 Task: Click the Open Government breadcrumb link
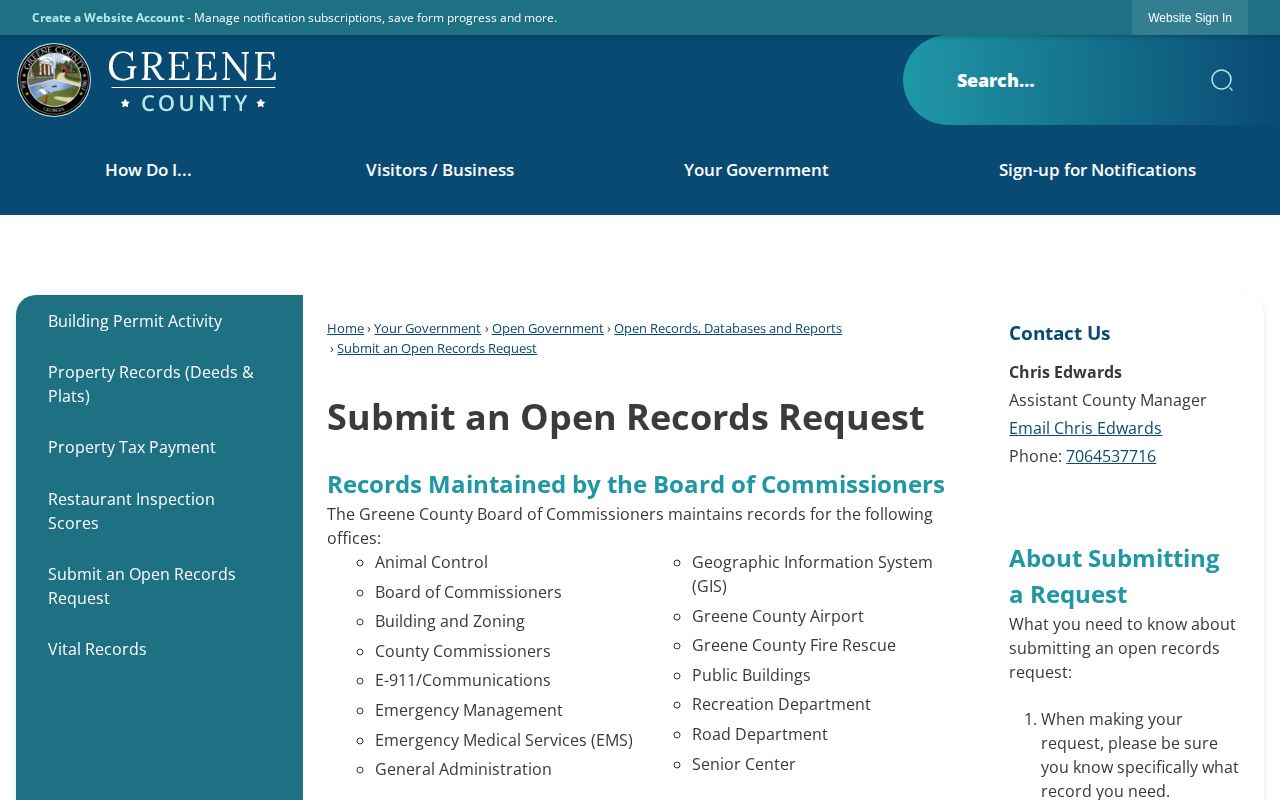548,328
